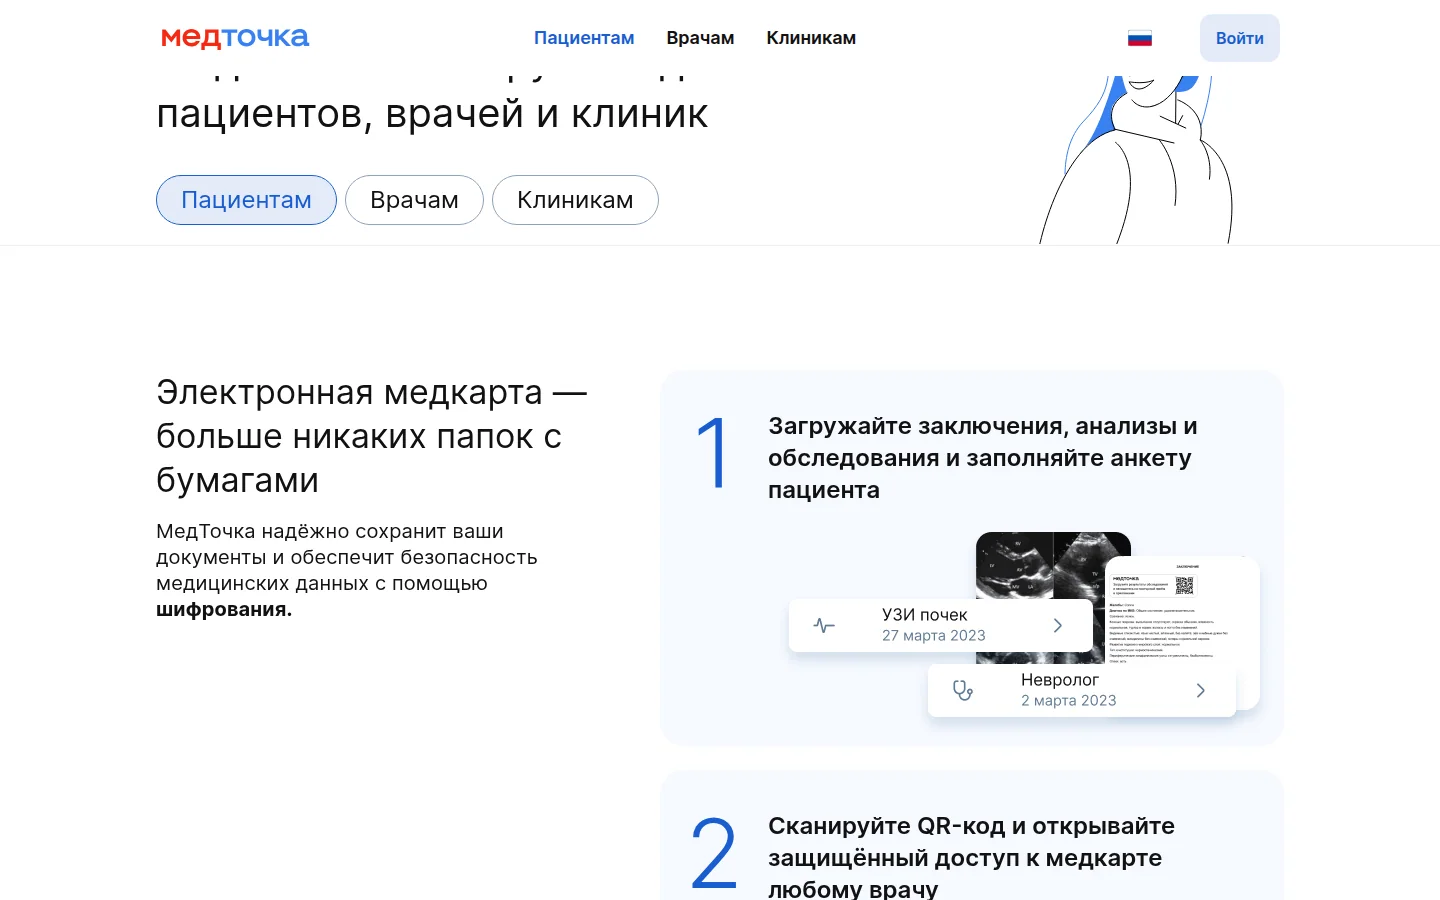Select the Russian flag language icon
1440x900 pixels.
point(1140,38)
